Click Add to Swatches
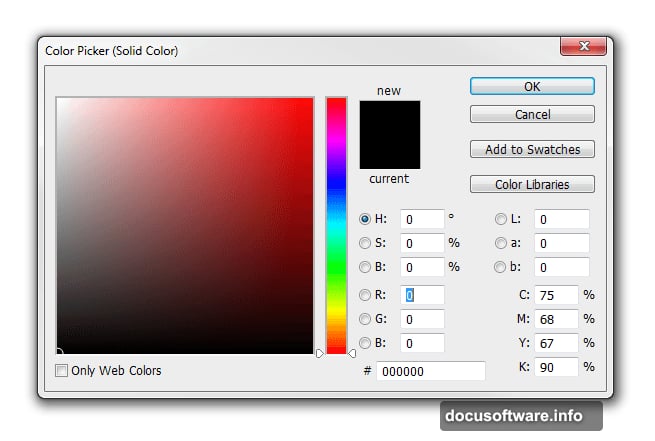The height and width of the screenshot is (441, 655). click(x=532, y=149)
